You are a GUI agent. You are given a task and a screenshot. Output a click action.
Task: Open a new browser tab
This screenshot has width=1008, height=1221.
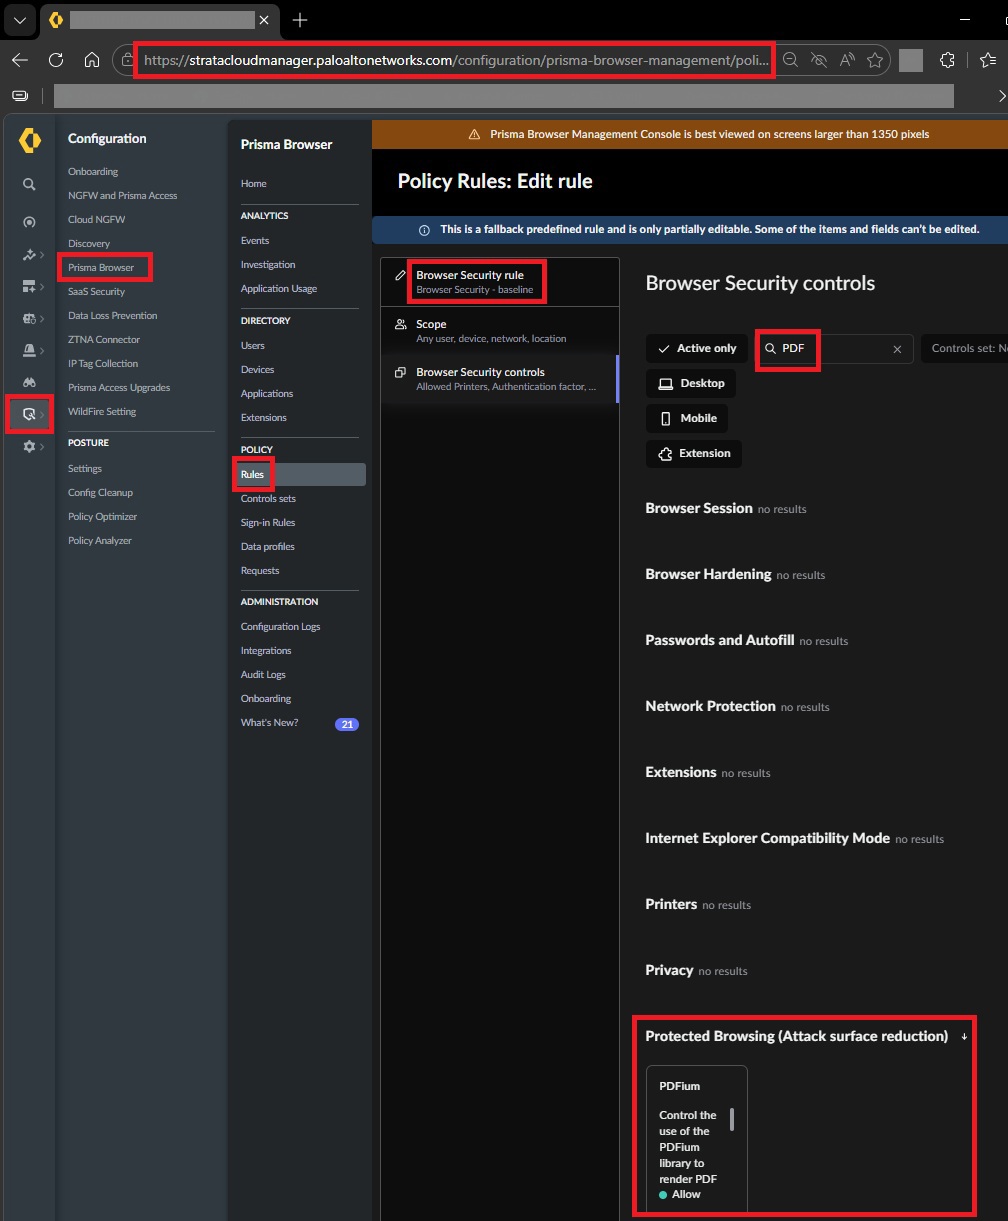pyautogui.click(x=300, y=20)
